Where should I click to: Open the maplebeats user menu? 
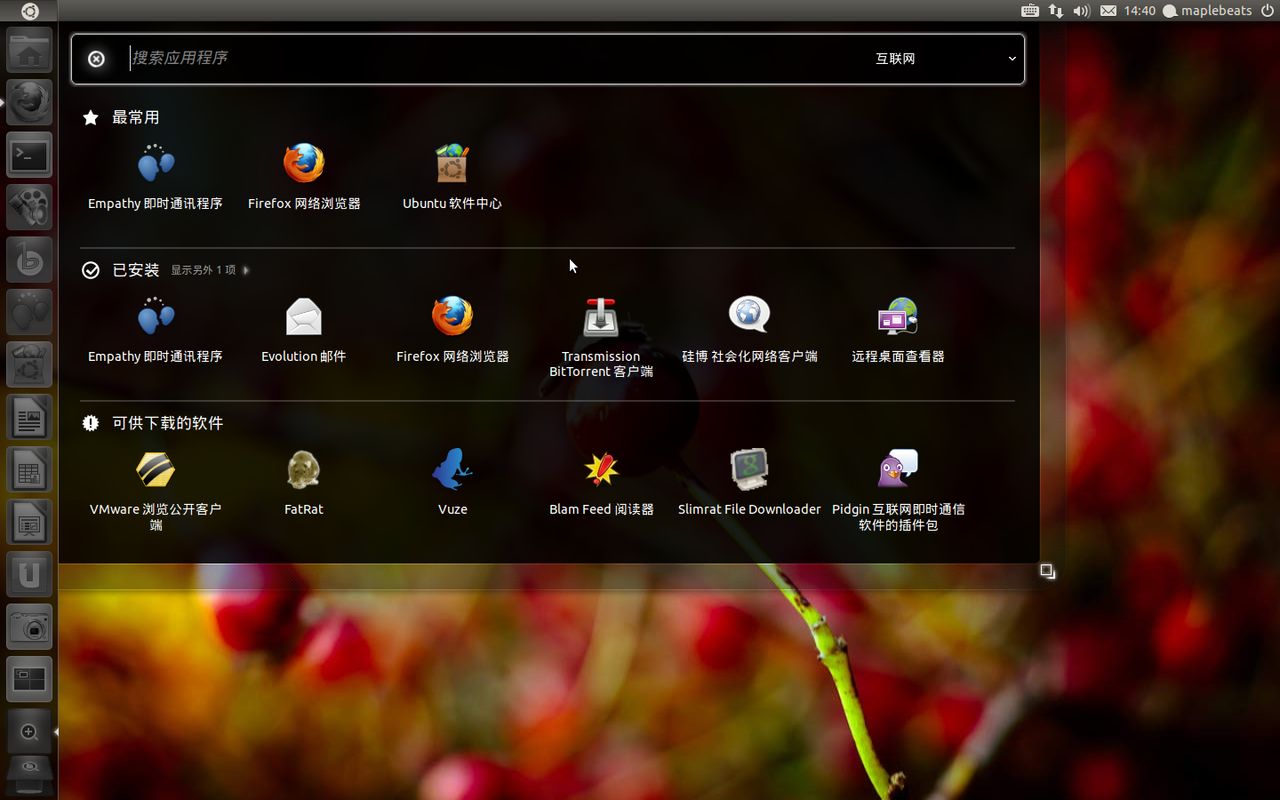[x=1207, y=11]
